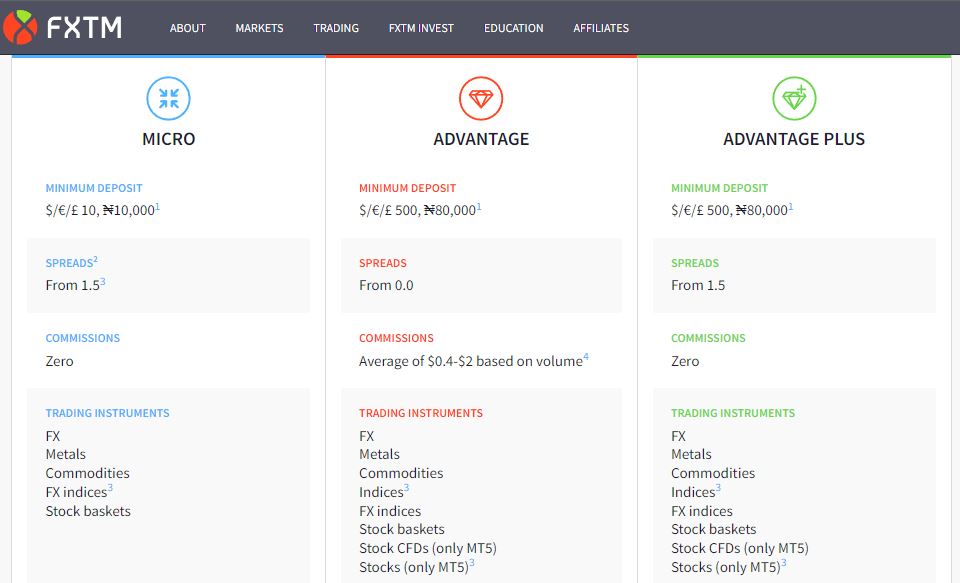
Task: Open the FXTM Invest menu
Action: [x=421, y=28]
